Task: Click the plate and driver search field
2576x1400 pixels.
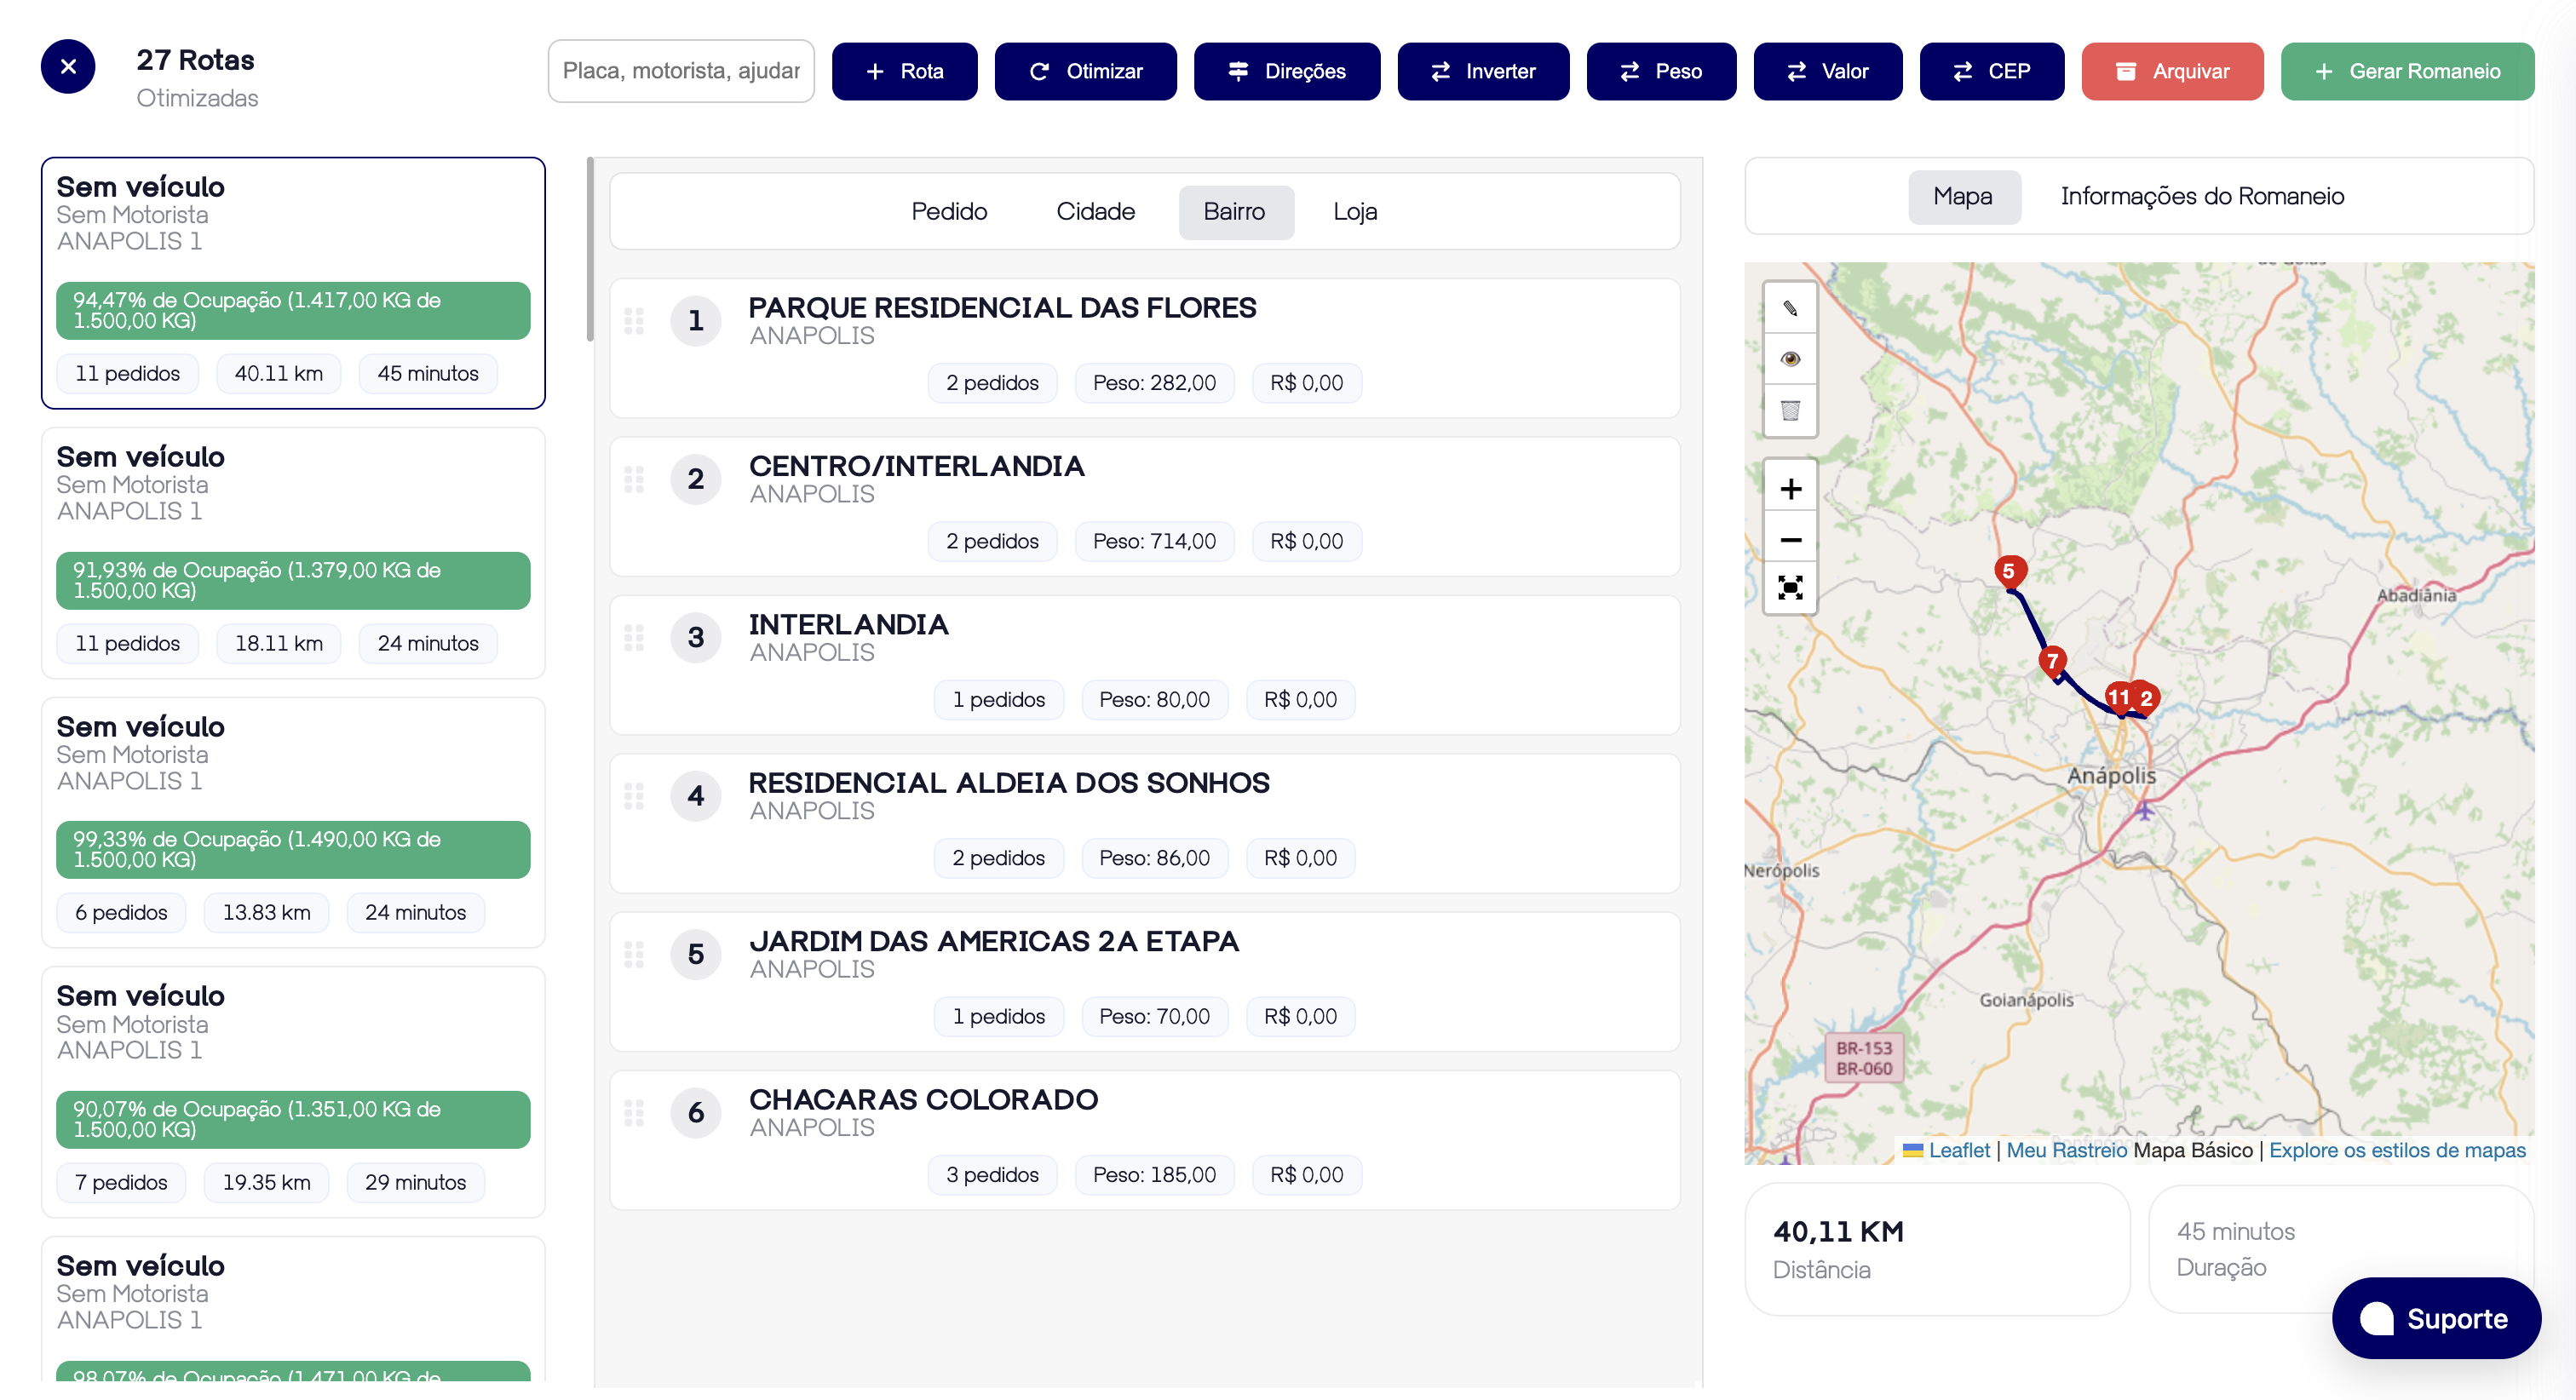Action: (x=681, y=71)
